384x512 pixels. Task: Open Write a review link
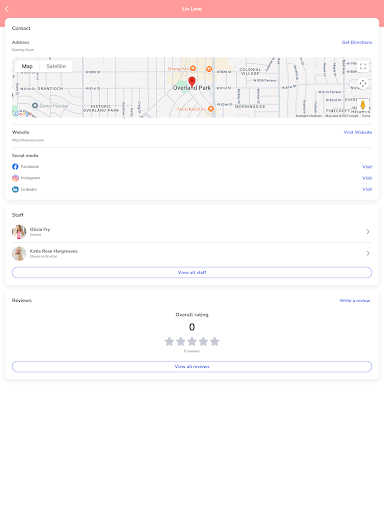click(x=355, y=301)
